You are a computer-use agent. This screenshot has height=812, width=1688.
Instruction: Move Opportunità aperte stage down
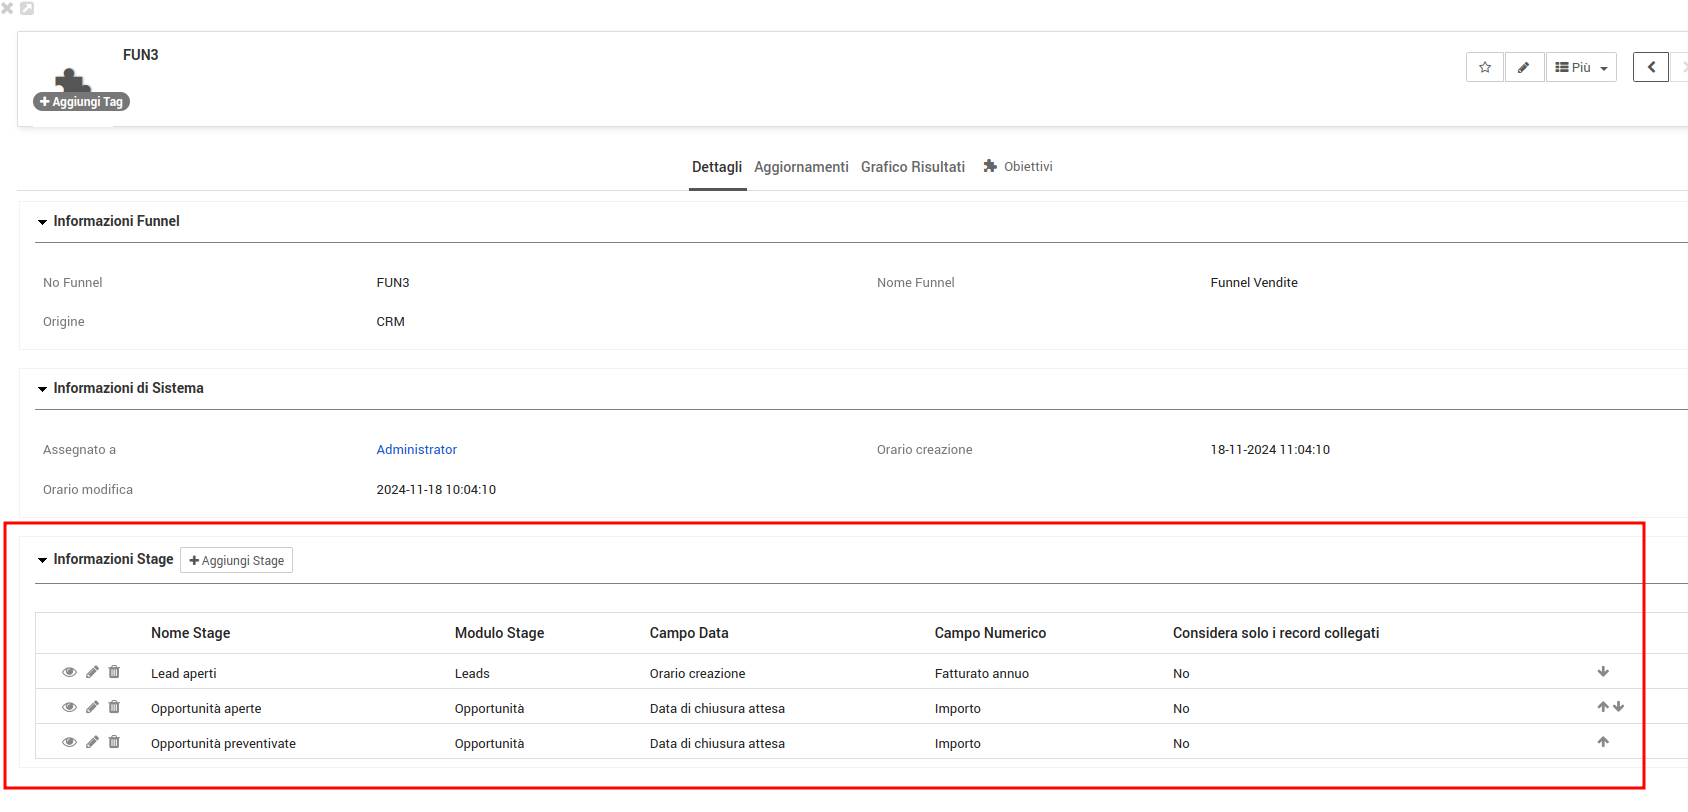point(1619,707)
